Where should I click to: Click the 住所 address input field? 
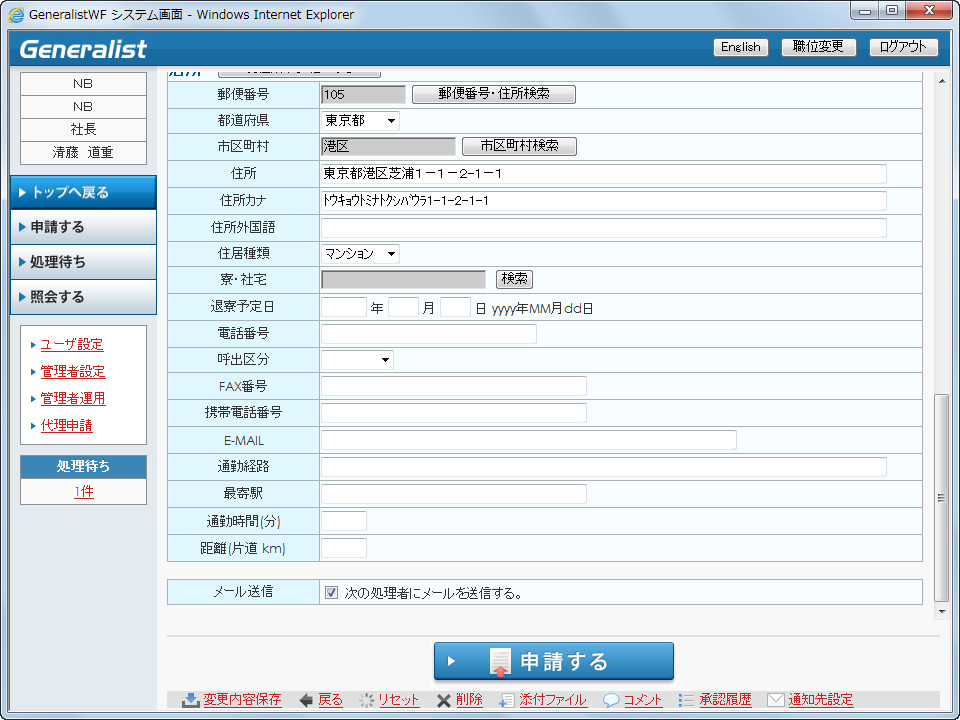pos(604,174)
